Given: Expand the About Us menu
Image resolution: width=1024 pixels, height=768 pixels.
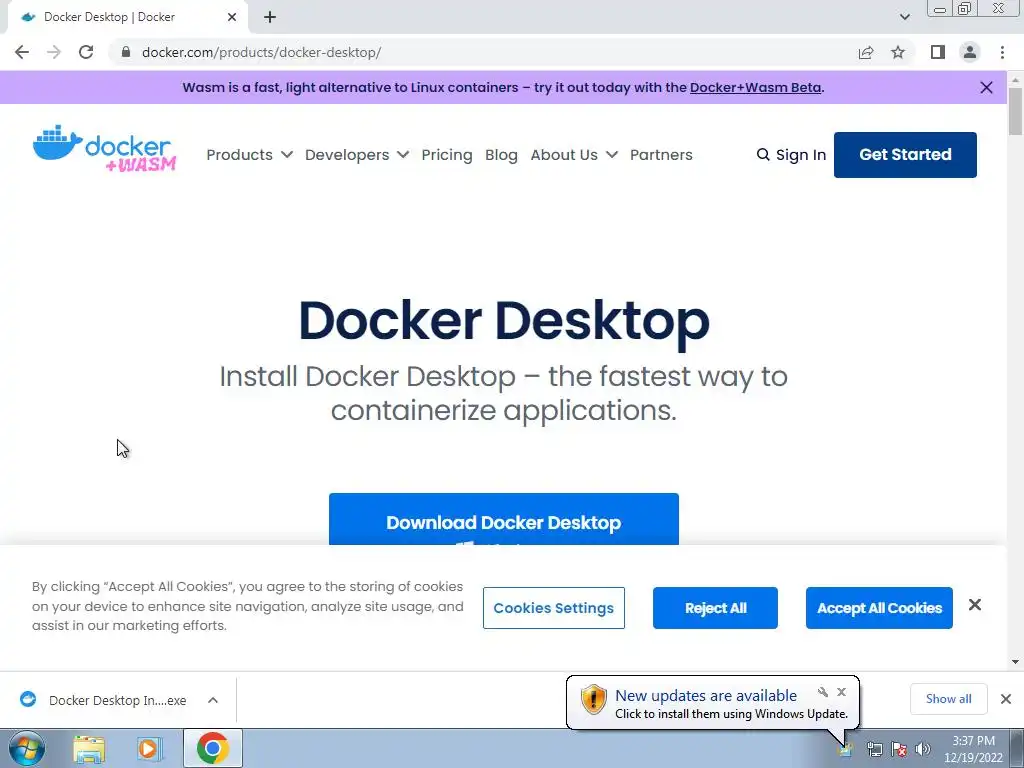Looking at the screenshot, I should click(574, 155).
